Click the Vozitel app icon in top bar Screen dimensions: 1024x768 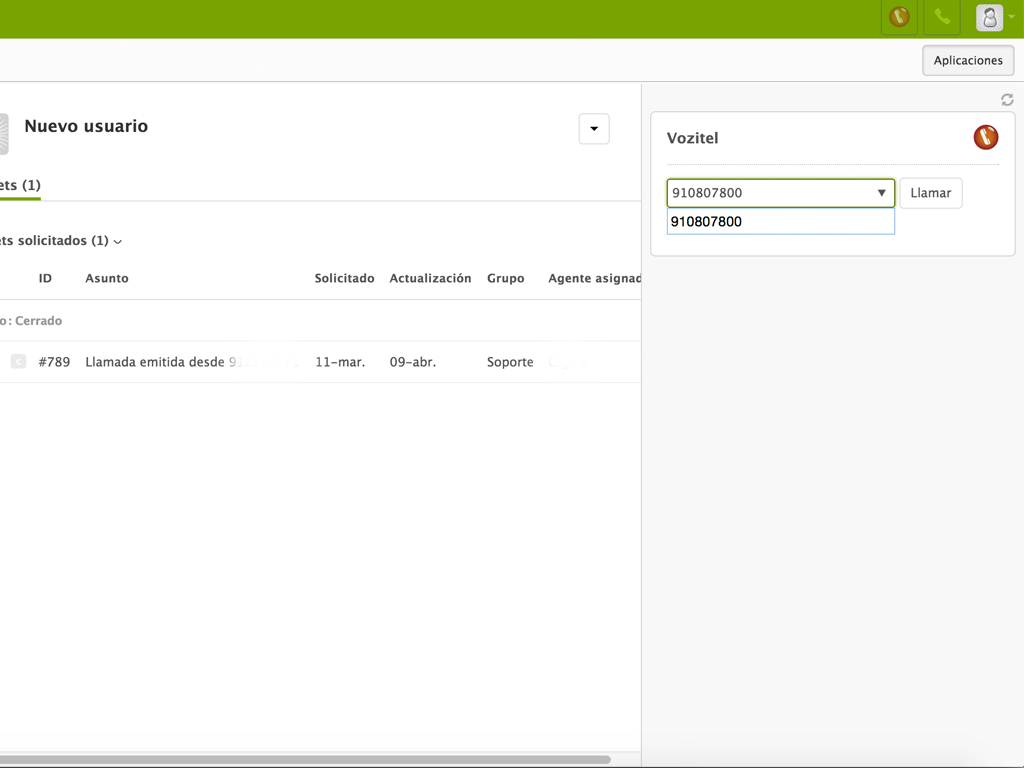click(x=899, y=17)
